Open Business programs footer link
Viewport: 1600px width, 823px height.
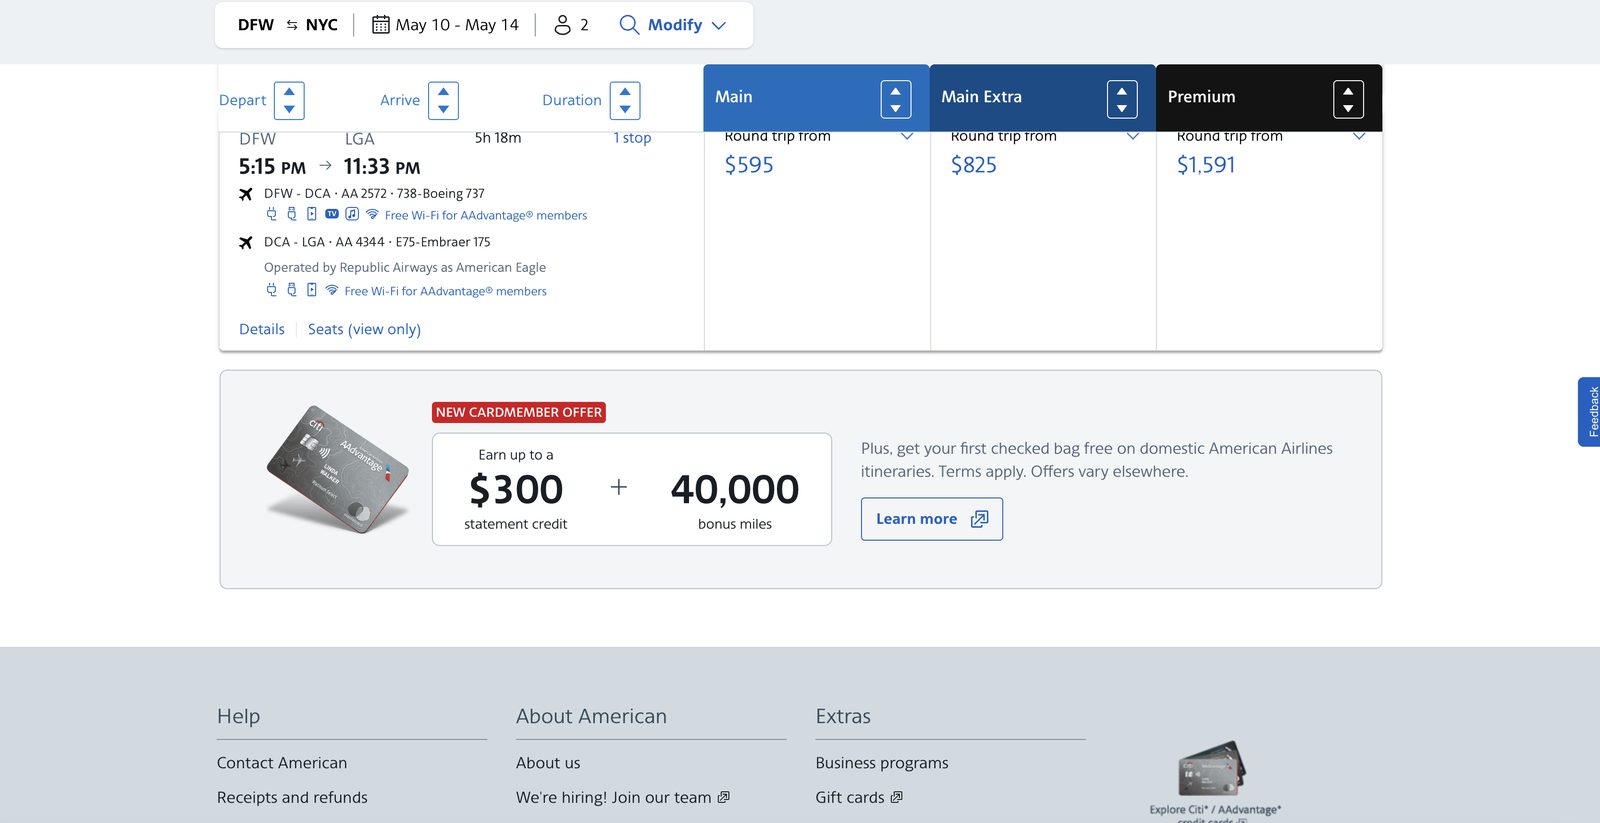pyautogui.click(x=882, y=763)
